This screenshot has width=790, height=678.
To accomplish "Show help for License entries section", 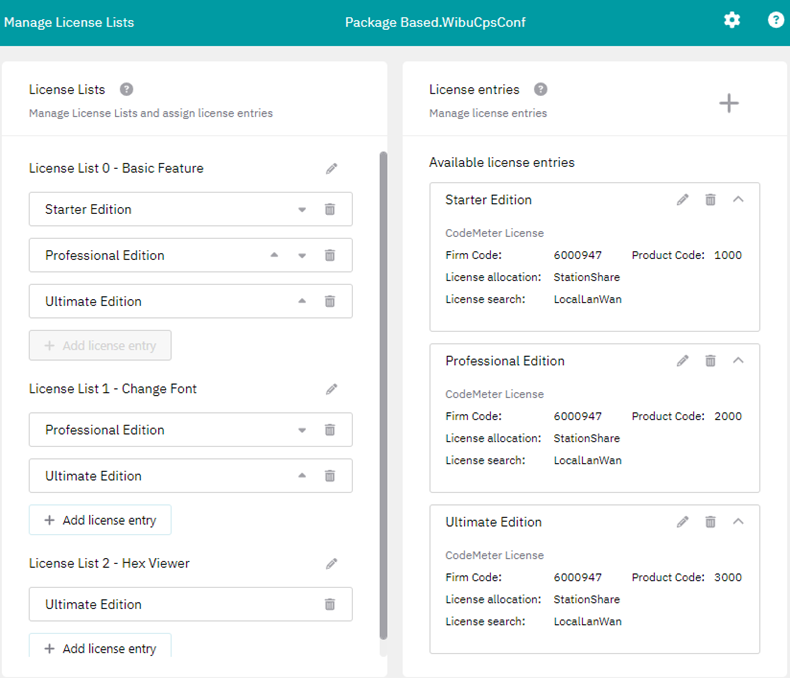I will pos(541,89).
